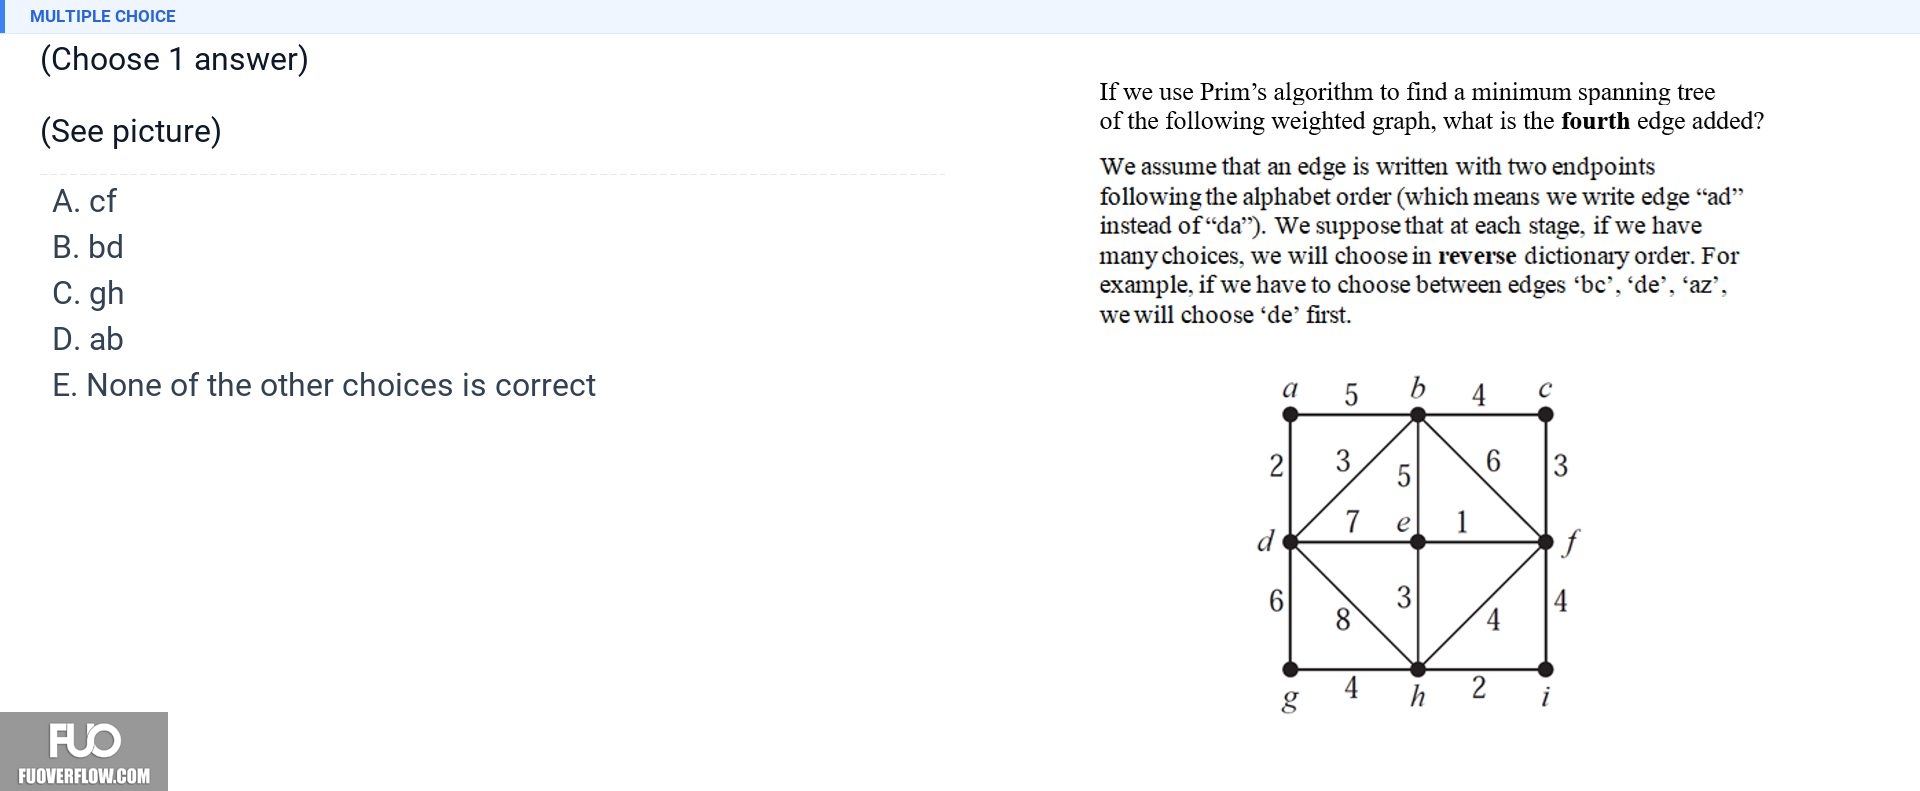Click vertex c on the graph
The height and width of the screenshot is (791, 1920).
[x=1545, y=414]
